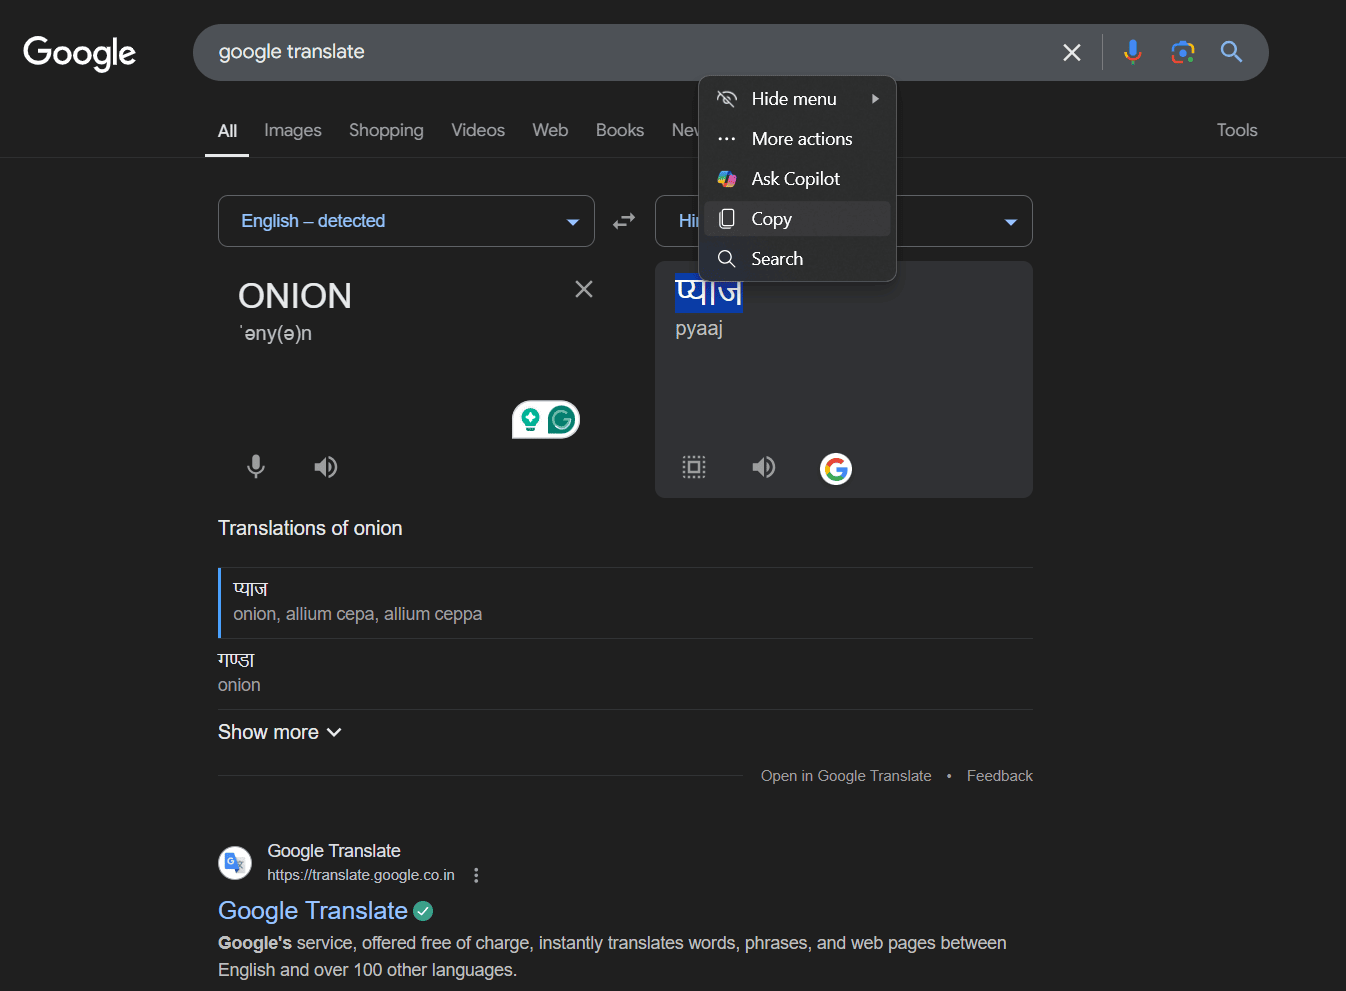Click the select-all translation icon
The width and height of the screenshot is (1346, 991).
pos(694,467)
